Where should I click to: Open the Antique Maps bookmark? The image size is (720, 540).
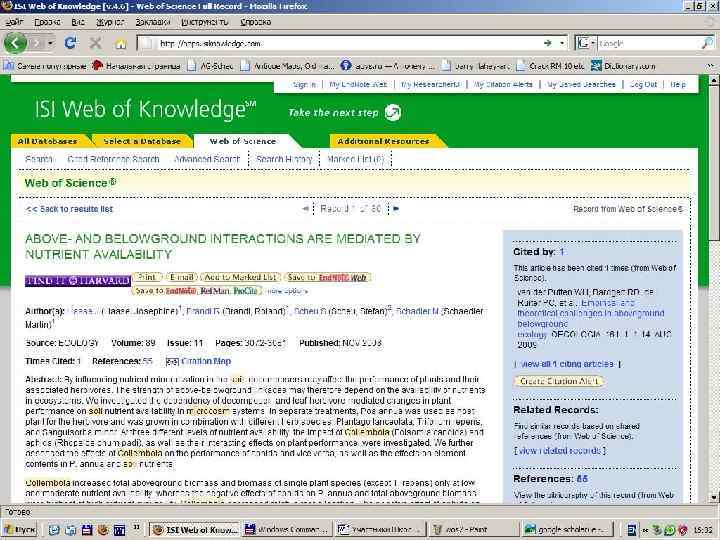(287, 66)
